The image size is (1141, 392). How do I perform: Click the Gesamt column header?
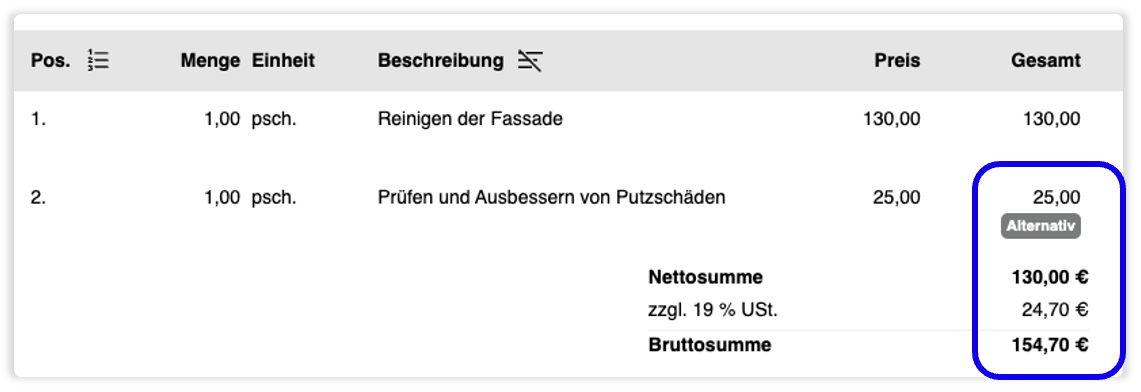coord(1046,61)
